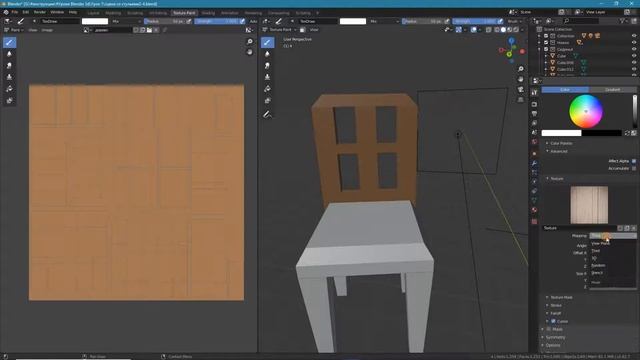Screen dimensions: 640x360
Task: Click the white primary color swatch
Action: [561, 133]
